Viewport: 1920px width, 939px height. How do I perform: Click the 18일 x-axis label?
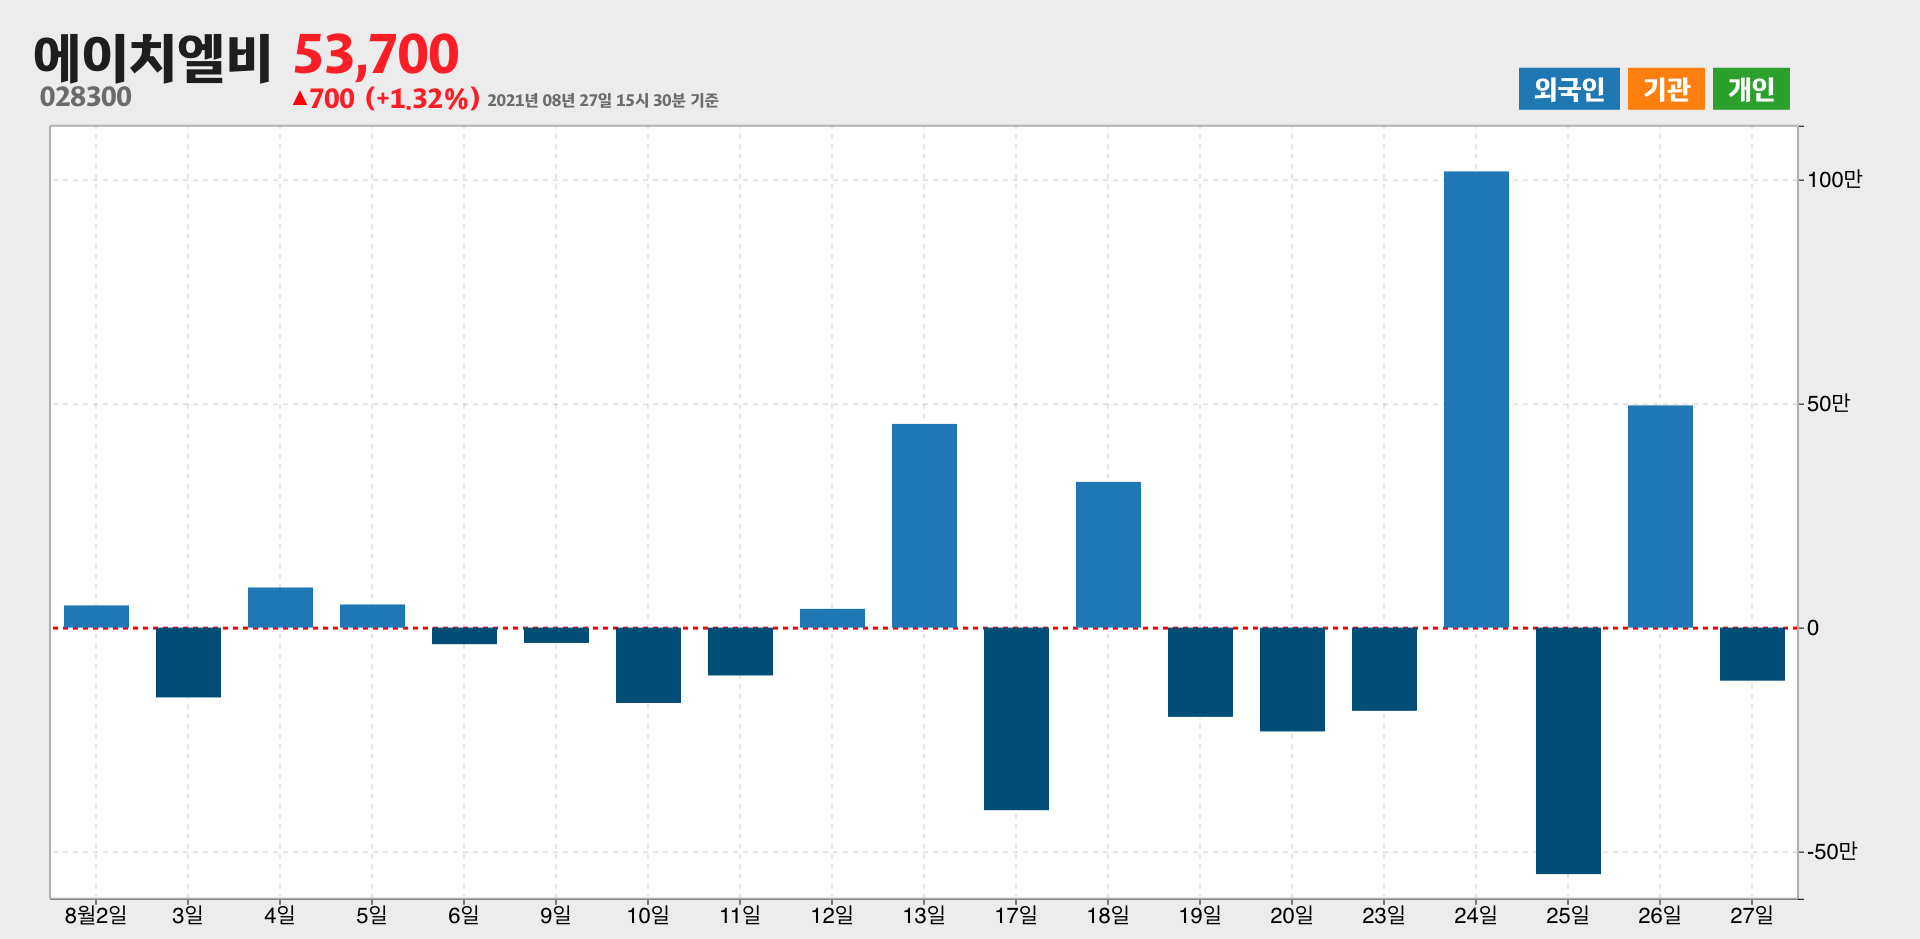point(1108,915)
